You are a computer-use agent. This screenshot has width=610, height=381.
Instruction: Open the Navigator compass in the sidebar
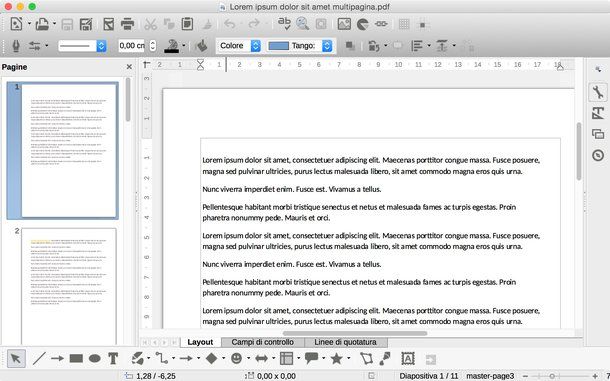598,155
